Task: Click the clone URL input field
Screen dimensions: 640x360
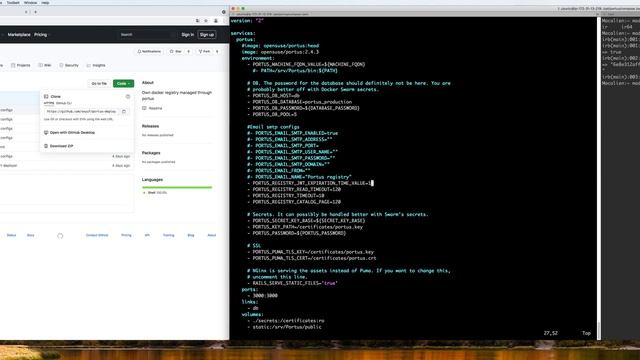Action: pyautogui.click(x=82, y=111)
